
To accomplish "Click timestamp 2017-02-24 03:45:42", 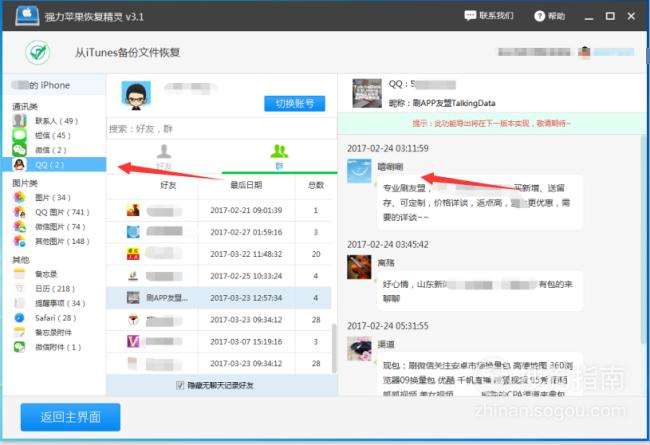I will click(x=388, y=245).
